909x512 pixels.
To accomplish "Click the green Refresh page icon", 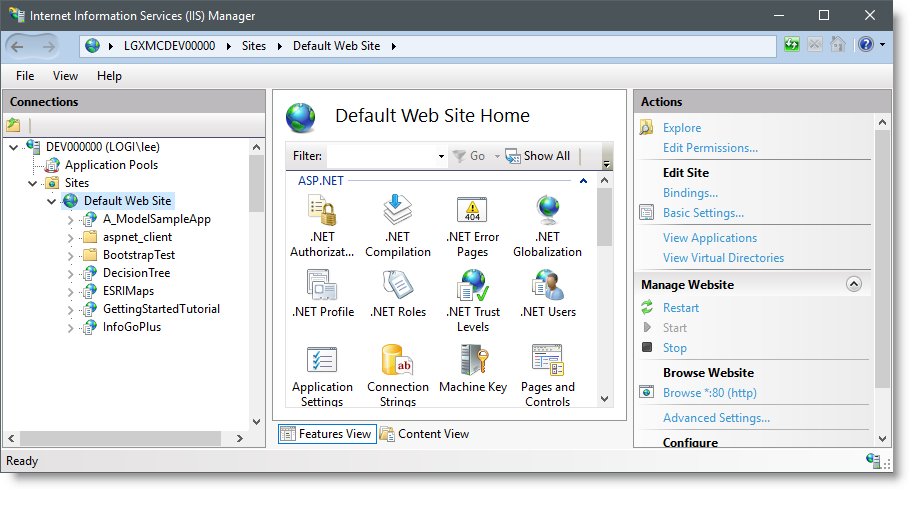I will tap(792, 45).
